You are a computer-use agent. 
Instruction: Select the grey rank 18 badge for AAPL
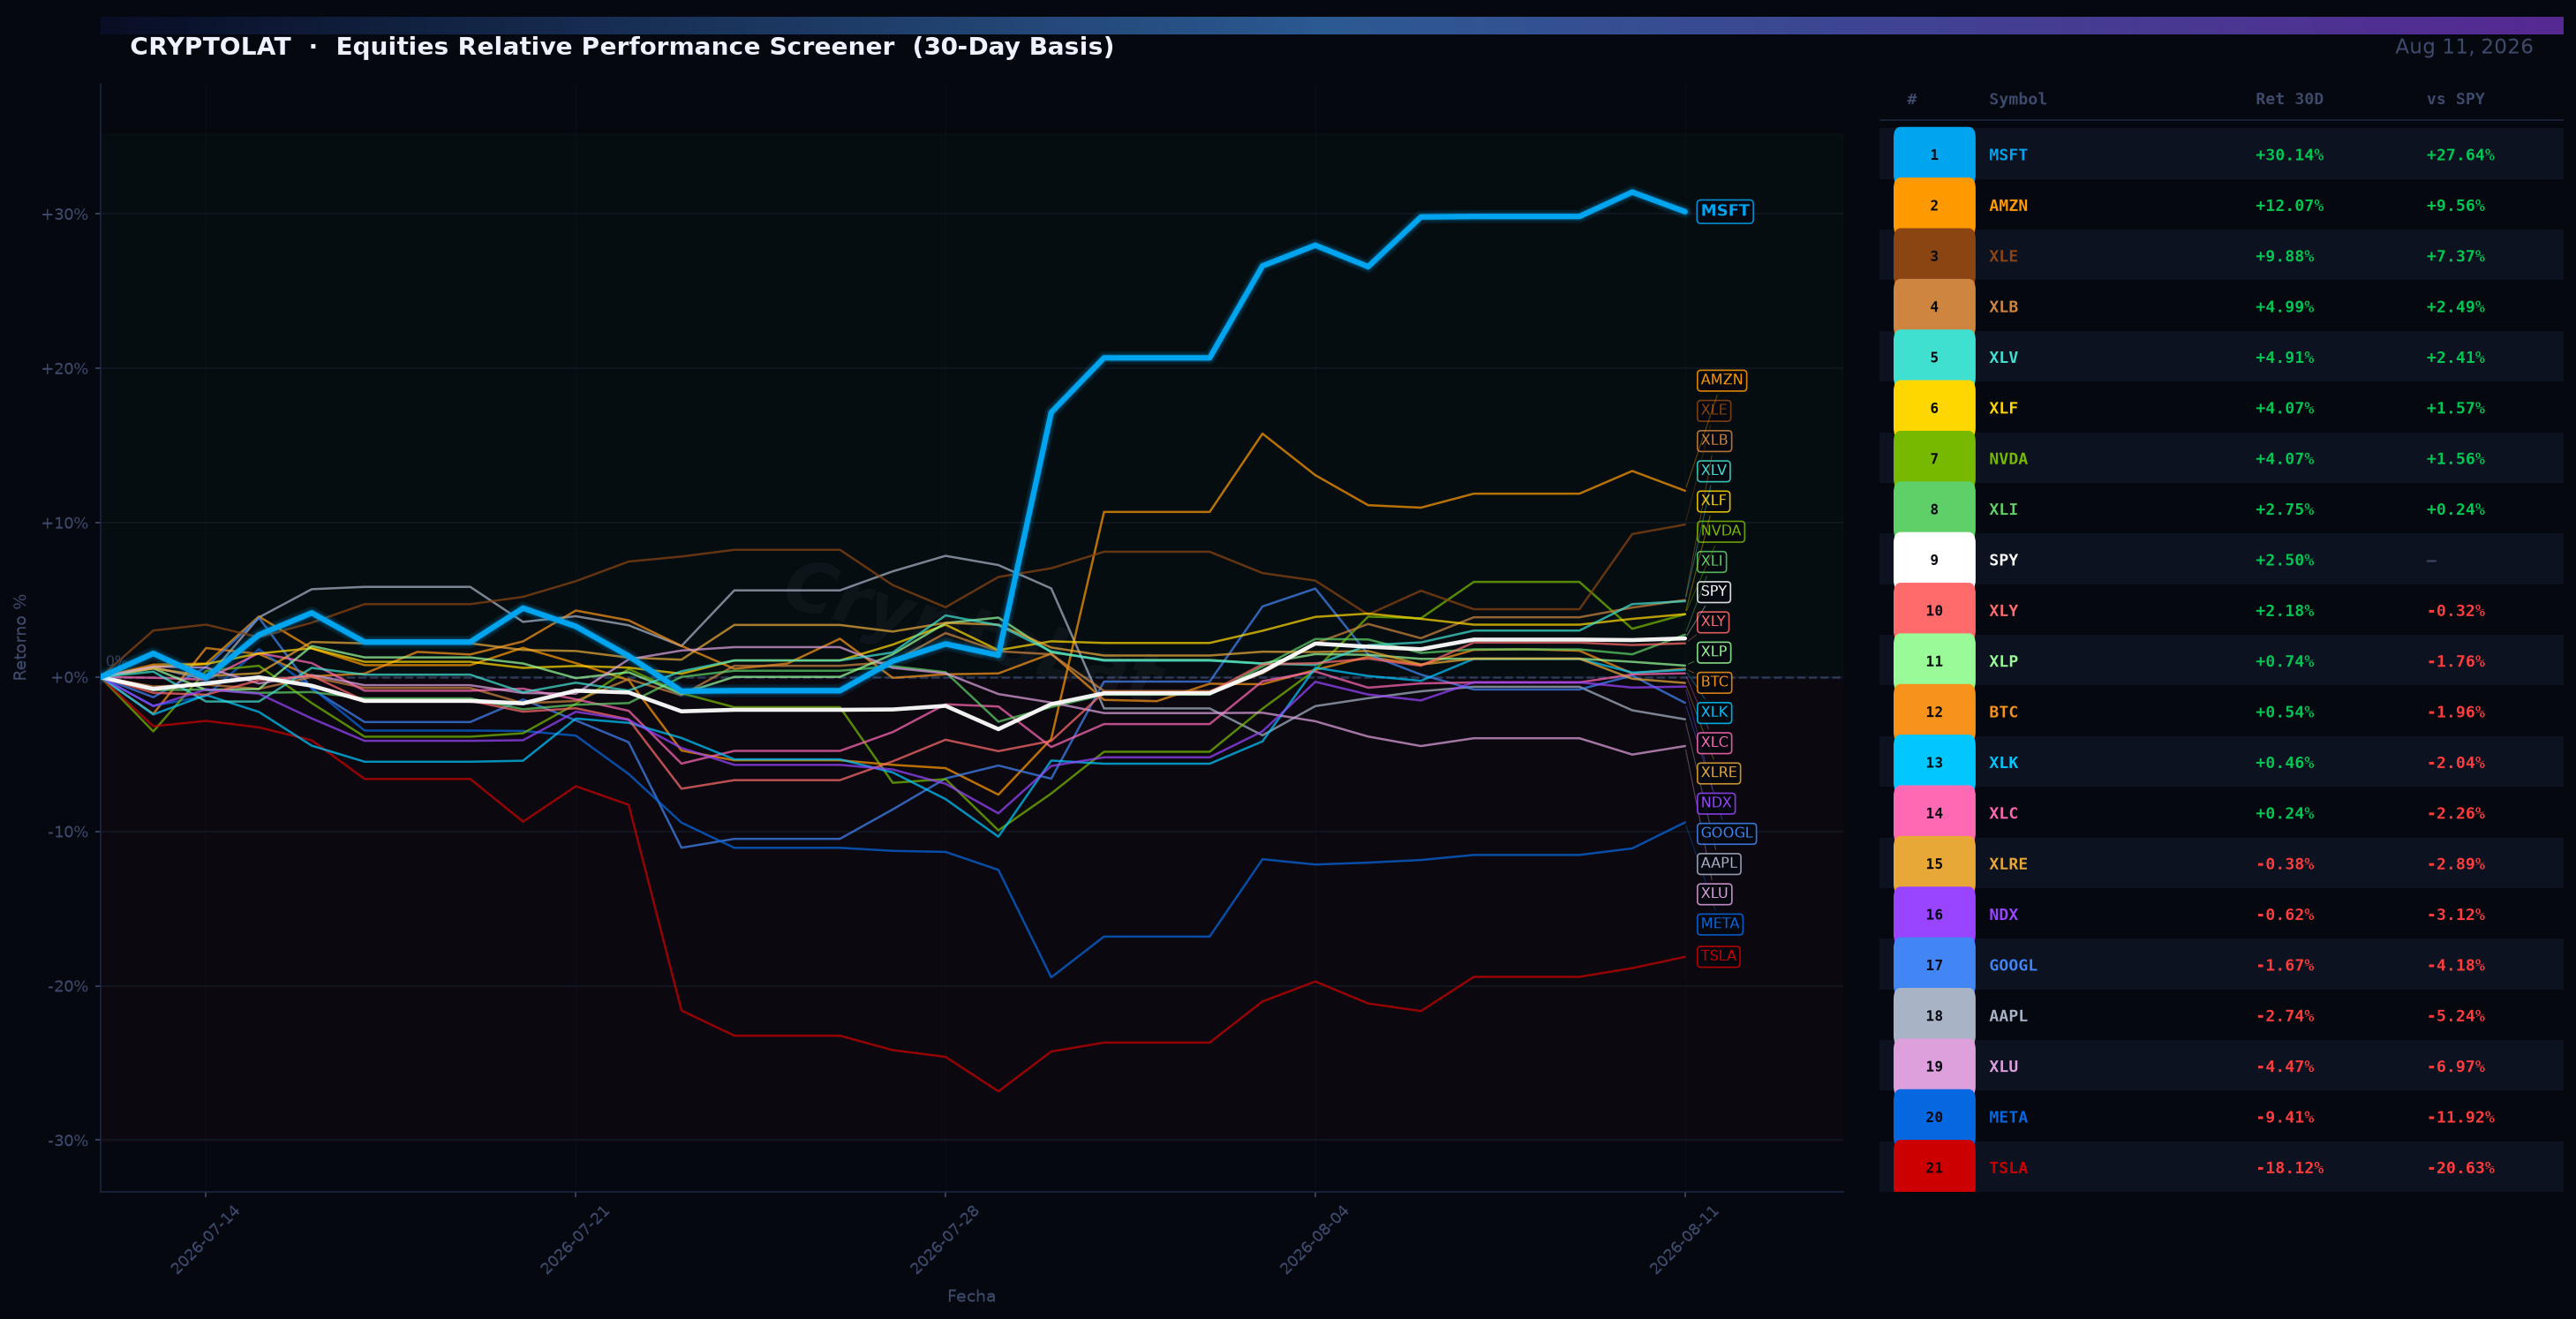pyautogui.click(x=1933, y=1016)
